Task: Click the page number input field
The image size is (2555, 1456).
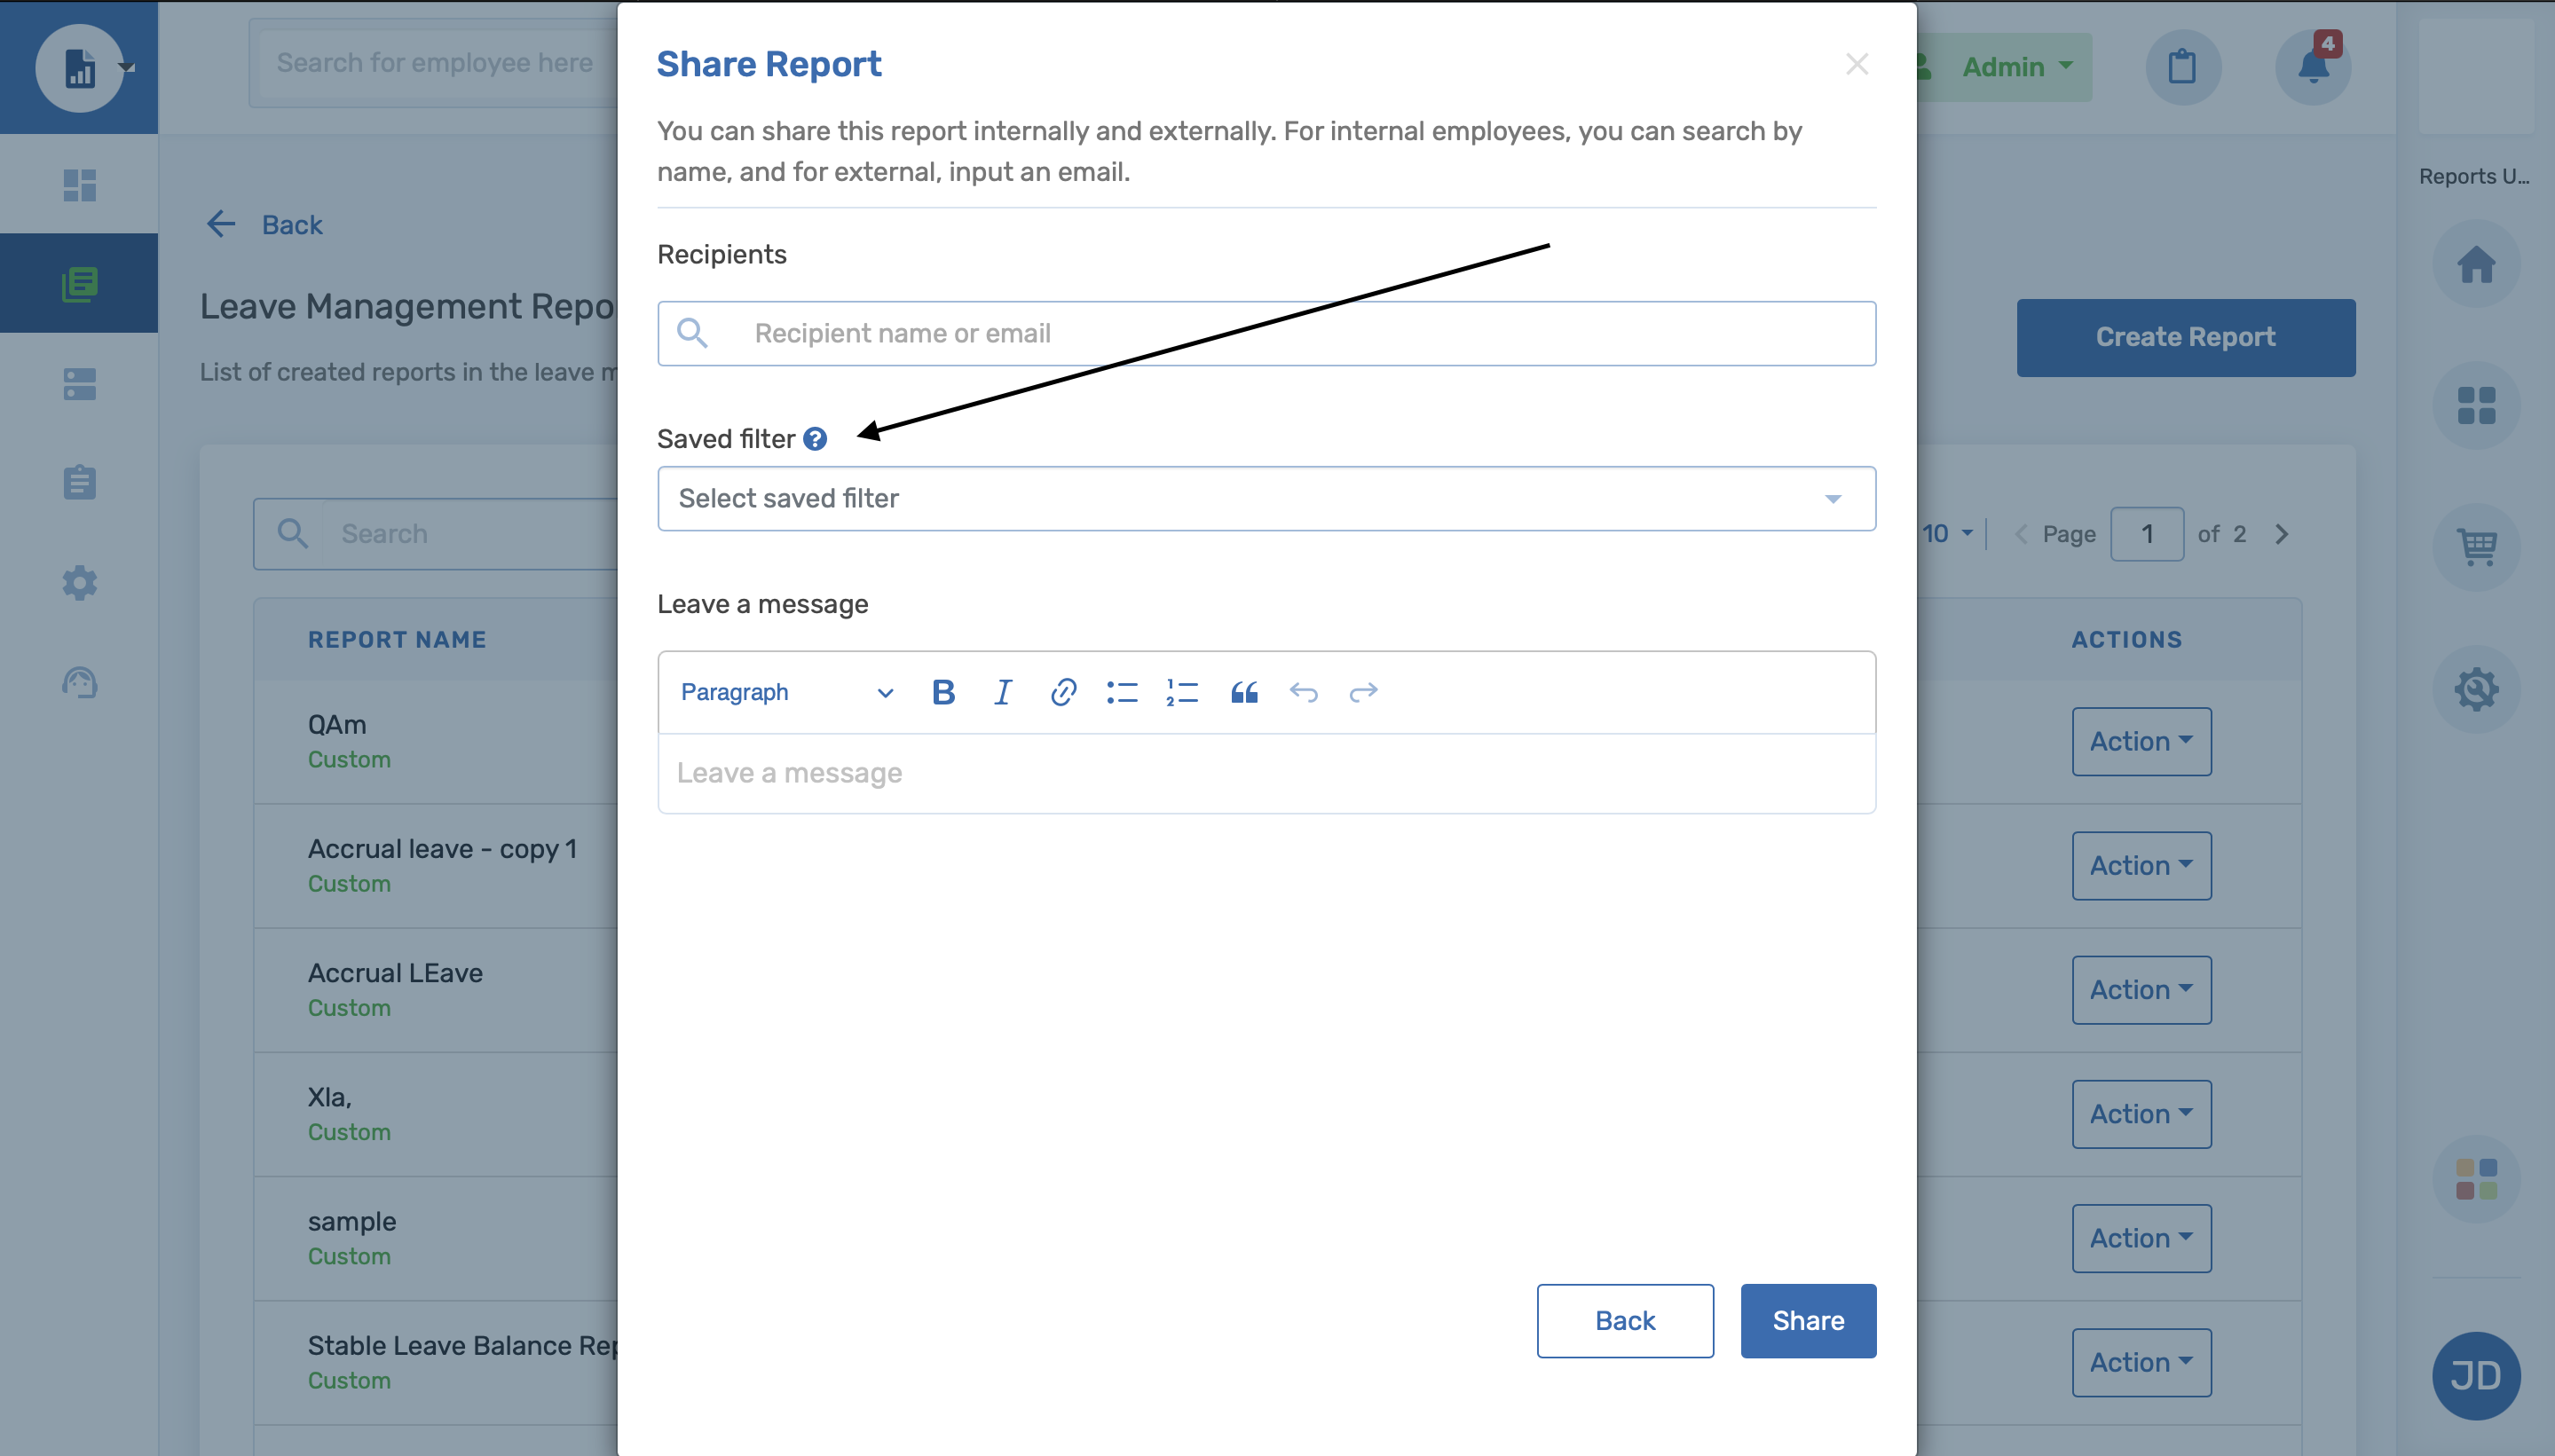Action: click(2146, 533)
